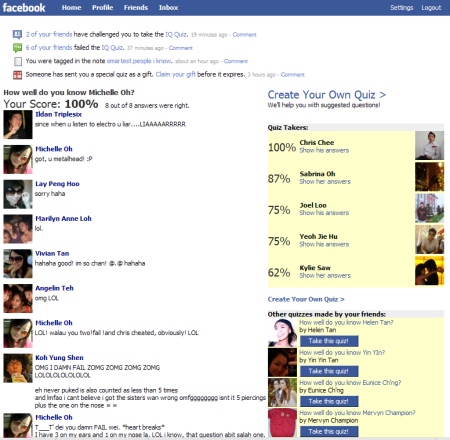Comment on the failed IQ Quiz notification
This screenshot has height=440, width=450.
point(181,48)
